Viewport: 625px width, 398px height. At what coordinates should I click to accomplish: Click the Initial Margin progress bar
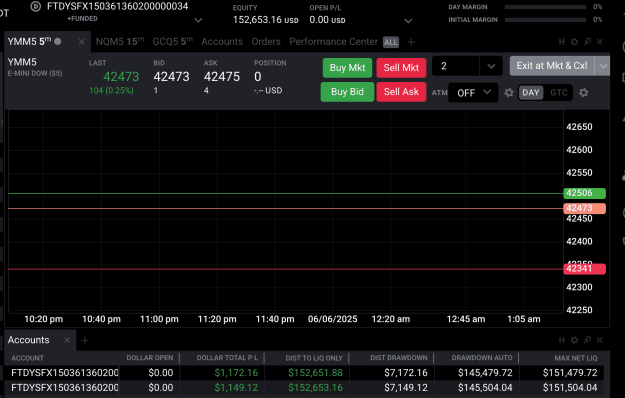pyautogui.click(x=545, y=20)
